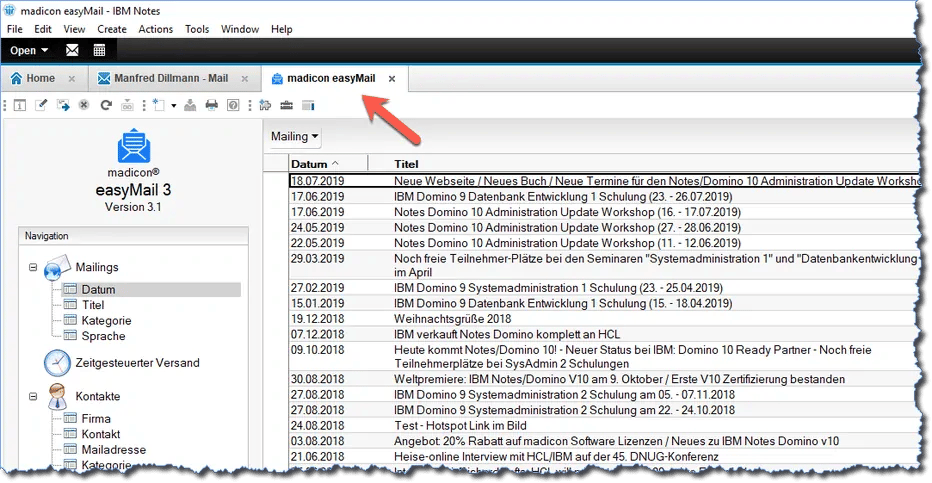
Task: Collapse the Kontakte tree node
Action: pos(33,396)
